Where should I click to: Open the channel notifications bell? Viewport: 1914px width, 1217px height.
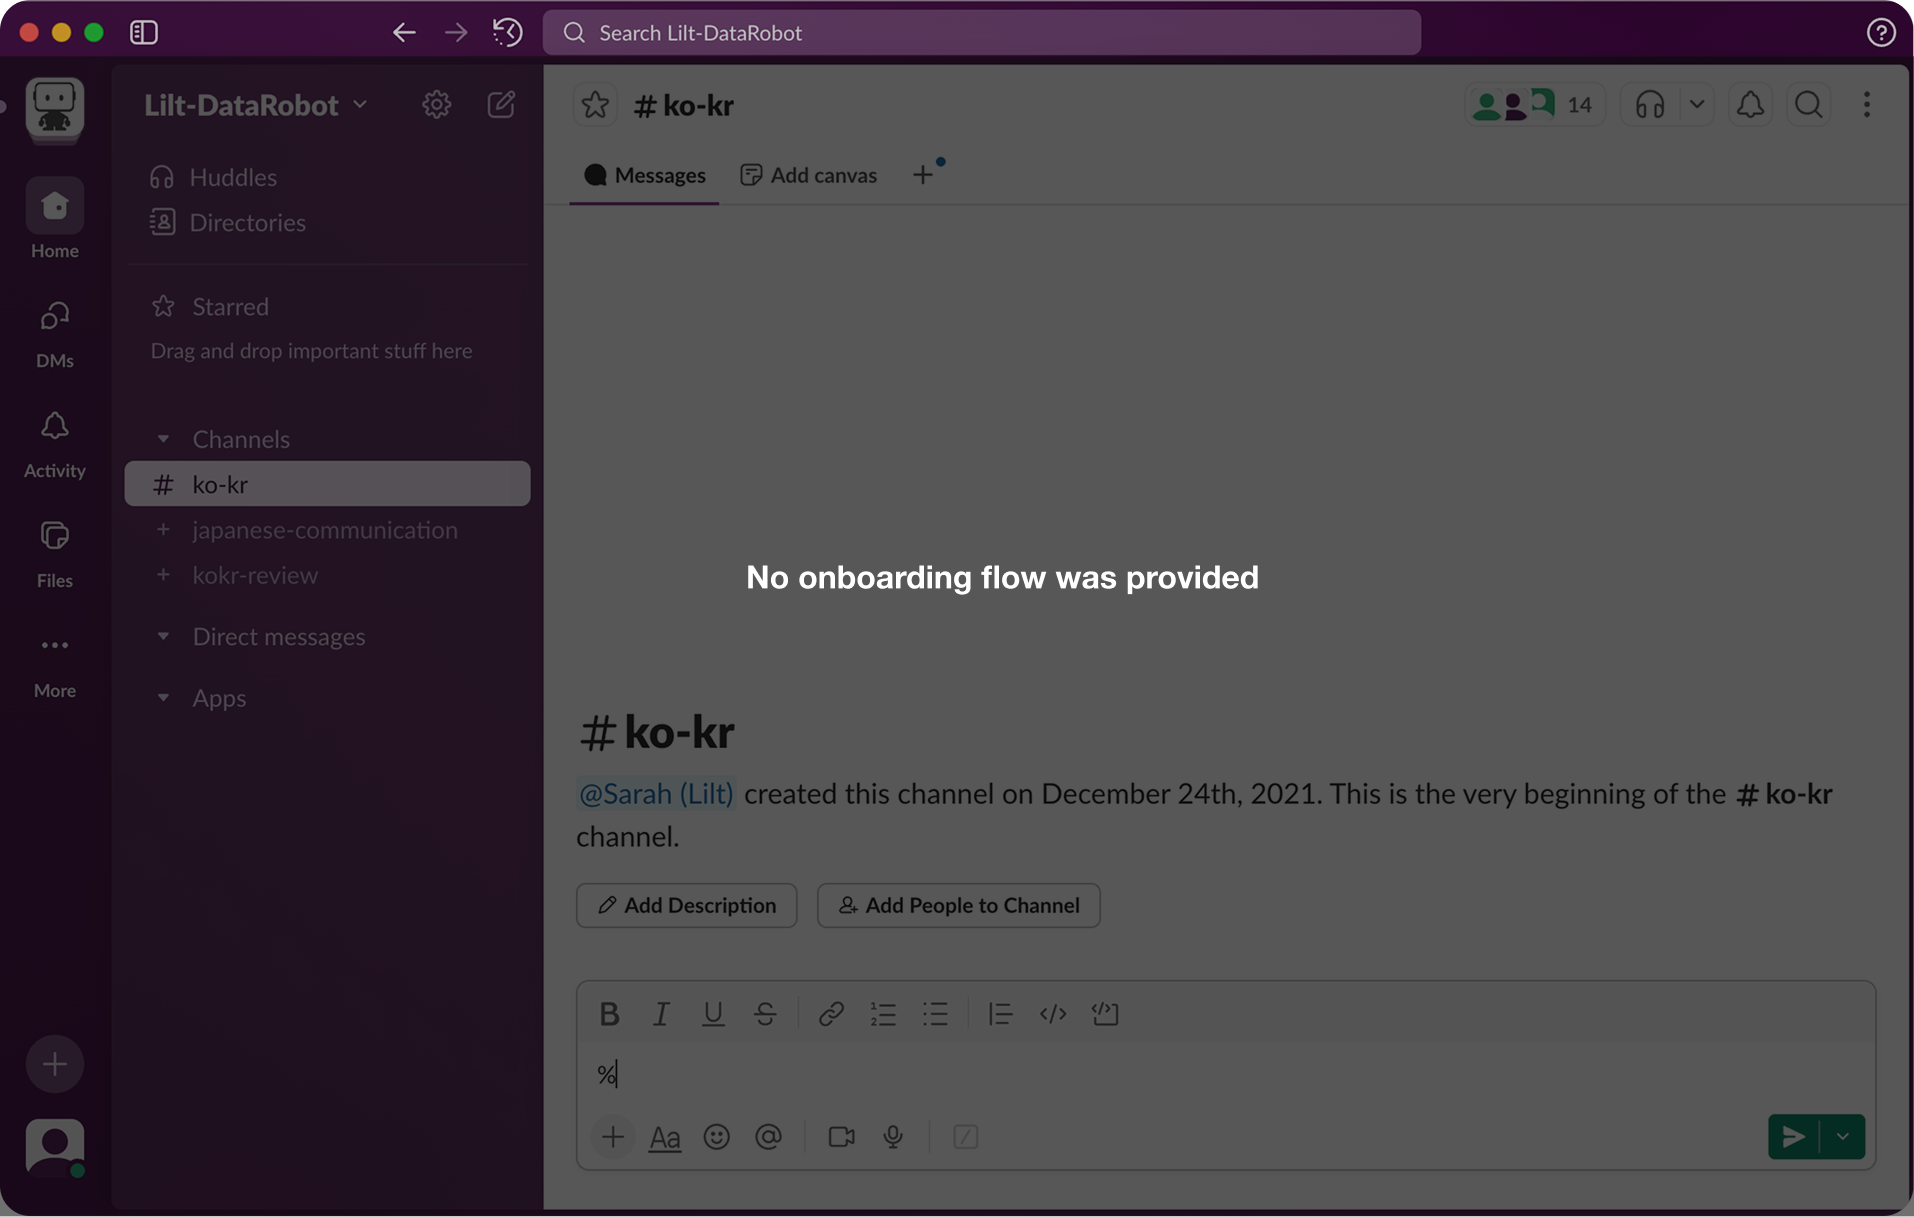(x=1750, y=105)
